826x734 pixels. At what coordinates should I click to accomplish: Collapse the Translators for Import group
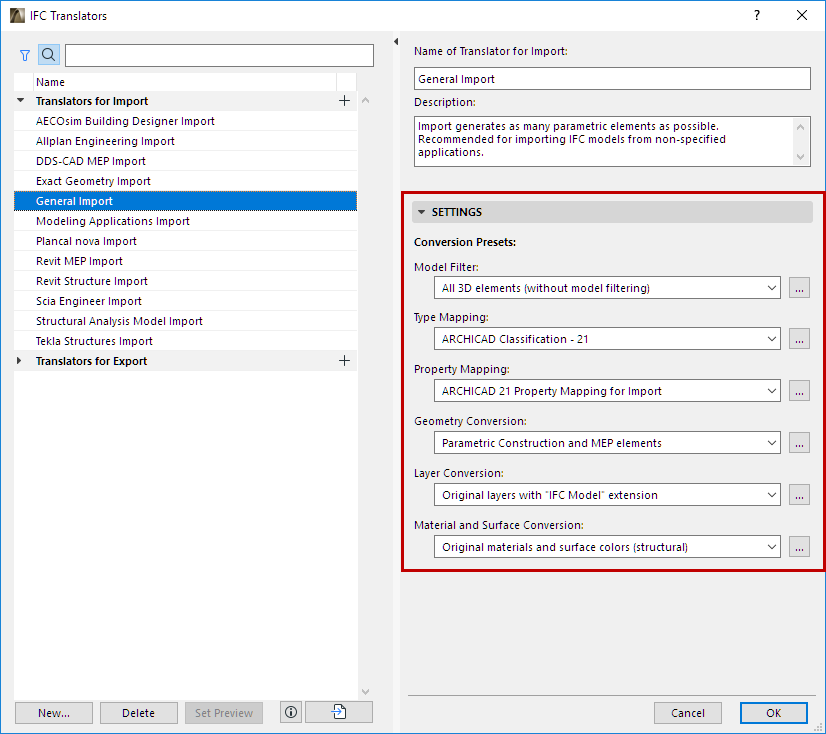click(x=21, y=101)
